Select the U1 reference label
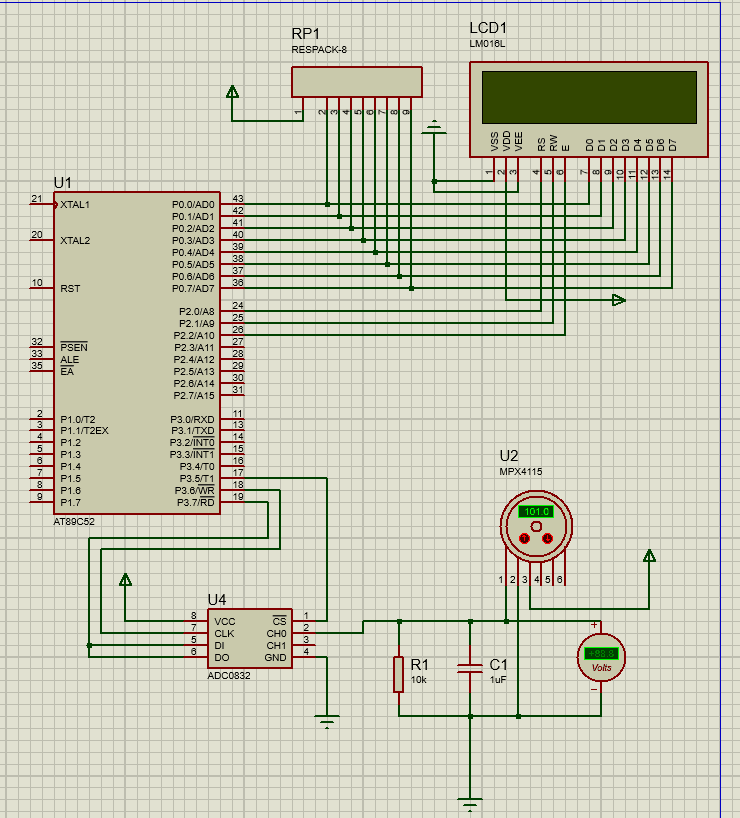The height and width of the screenshot is (818, 740). click(63, 183)
